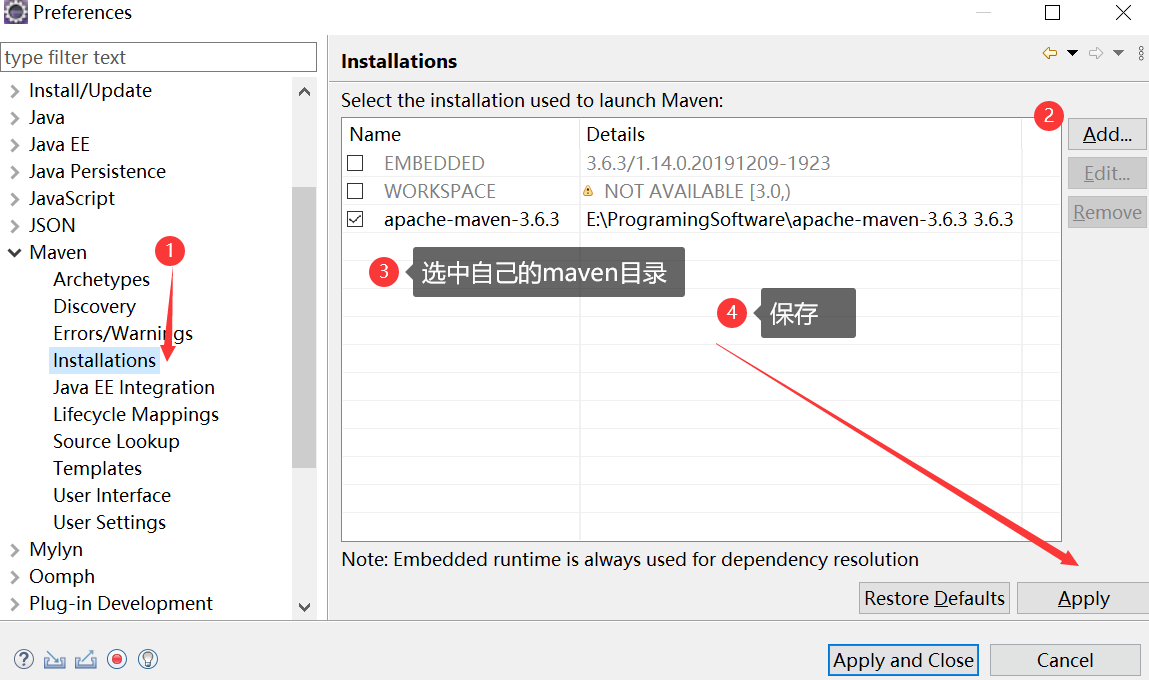The height and width of the screenshot is (680, 1149).
Task: Expand the Oomph tree node
Action: [x=15, y=577]
